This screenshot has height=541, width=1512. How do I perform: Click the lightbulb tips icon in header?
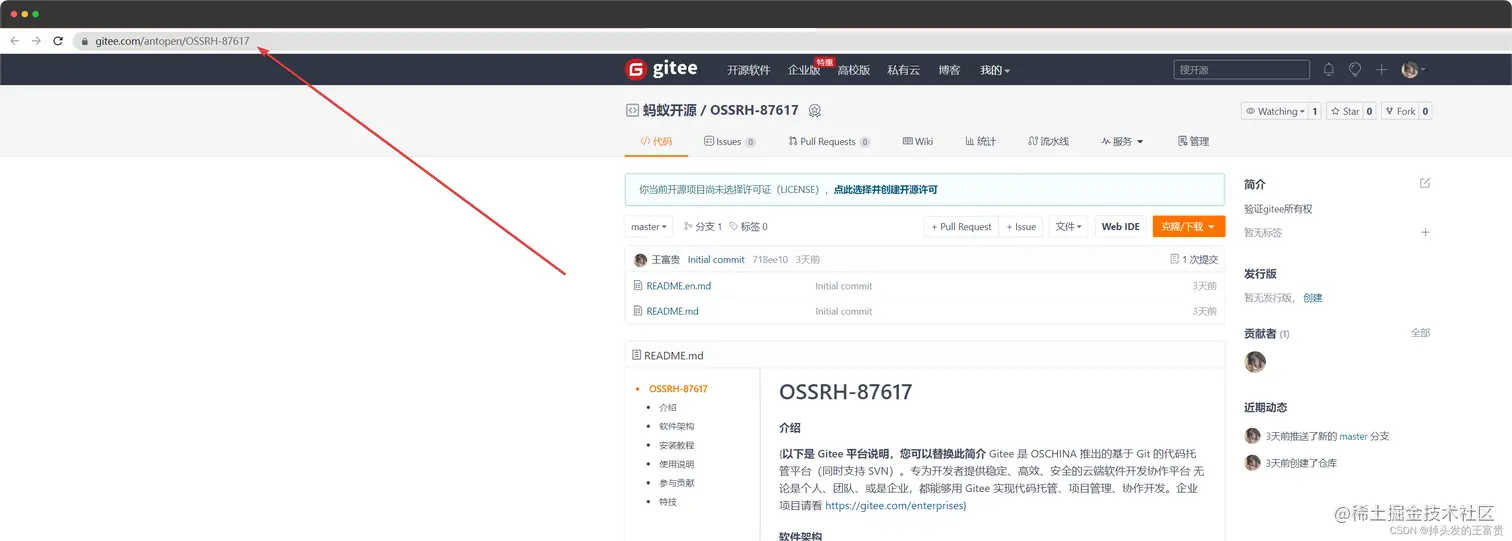(x=1355, y=69)
